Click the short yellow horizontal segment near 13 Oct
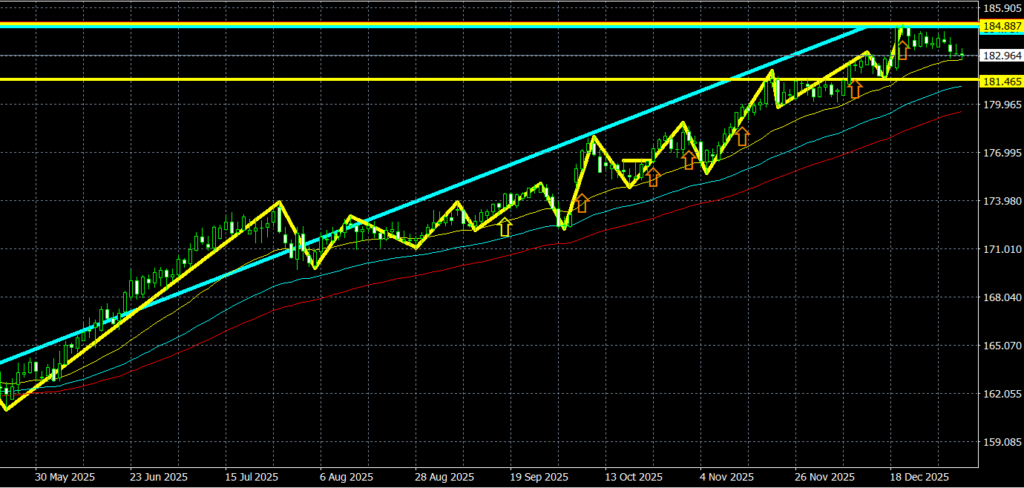Viewport: 1024px width, 488px height. [636, 160]
